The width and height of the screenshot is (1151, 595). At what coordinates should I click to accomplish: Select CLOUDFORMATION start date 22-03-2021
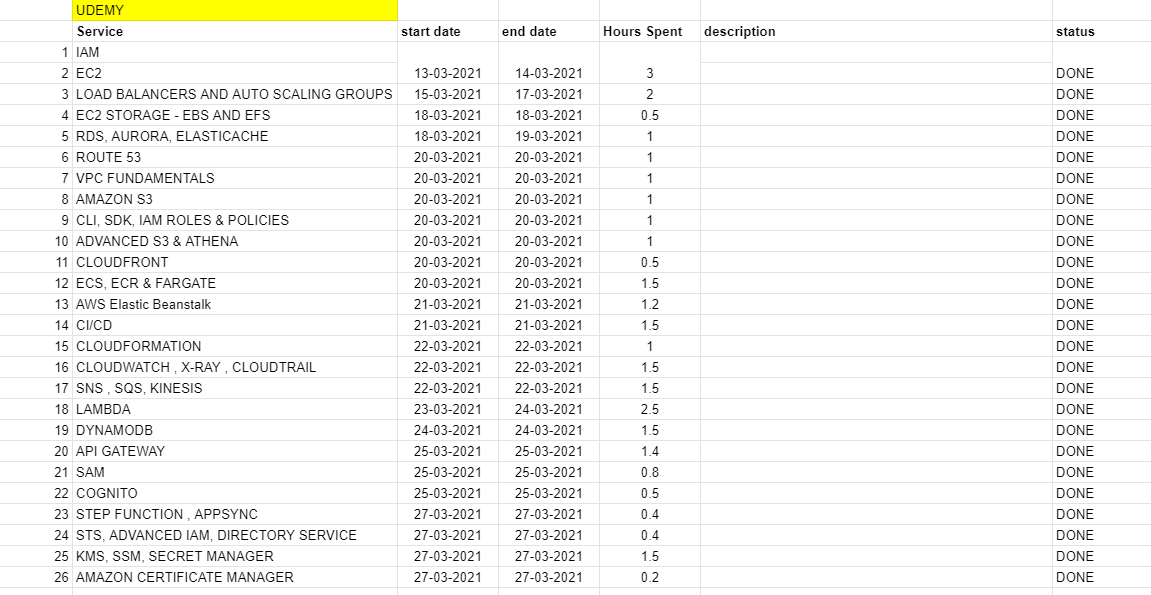coord(448,346)
